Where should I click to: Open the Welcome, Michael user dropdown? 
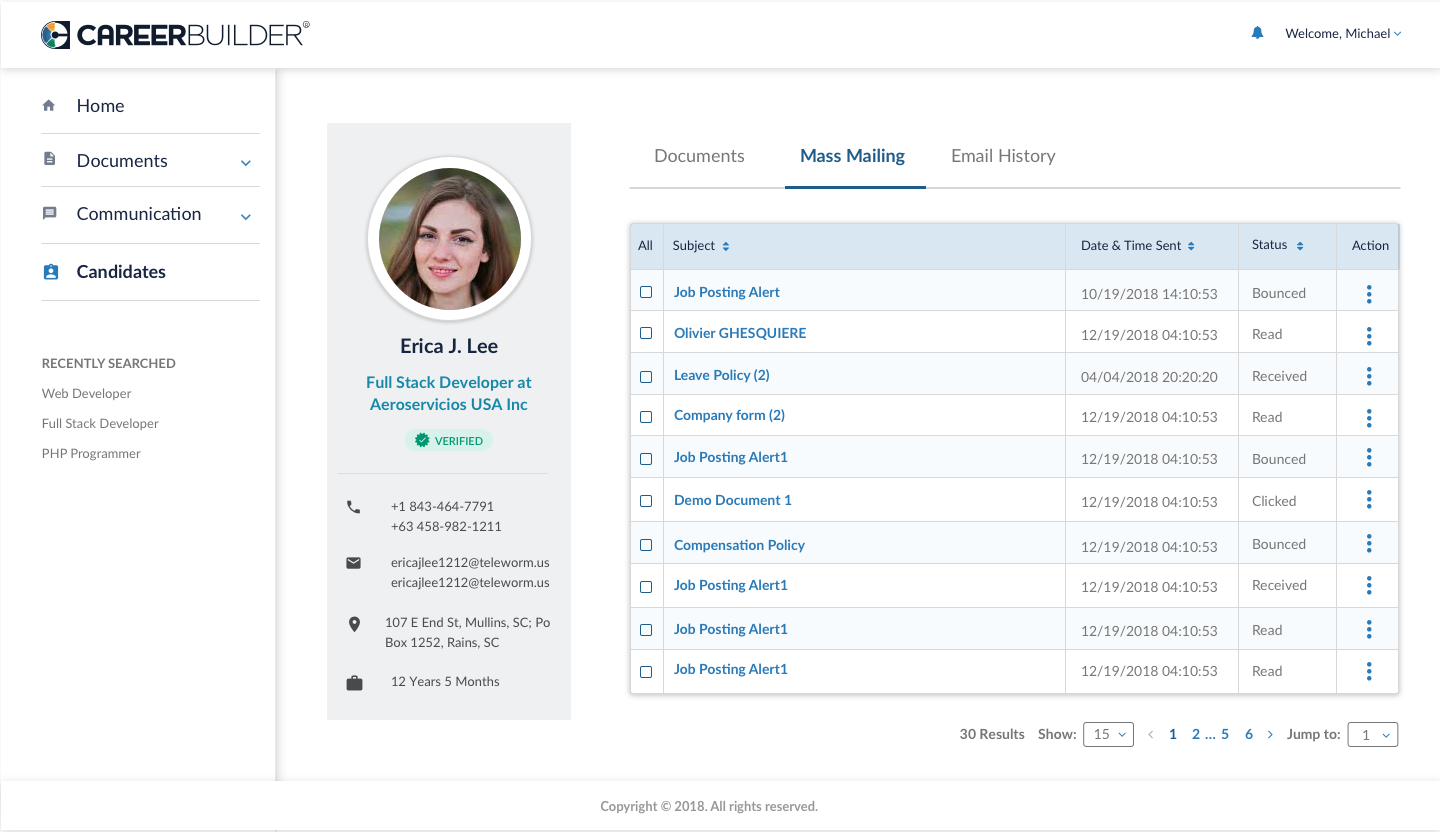(1343, 34)
